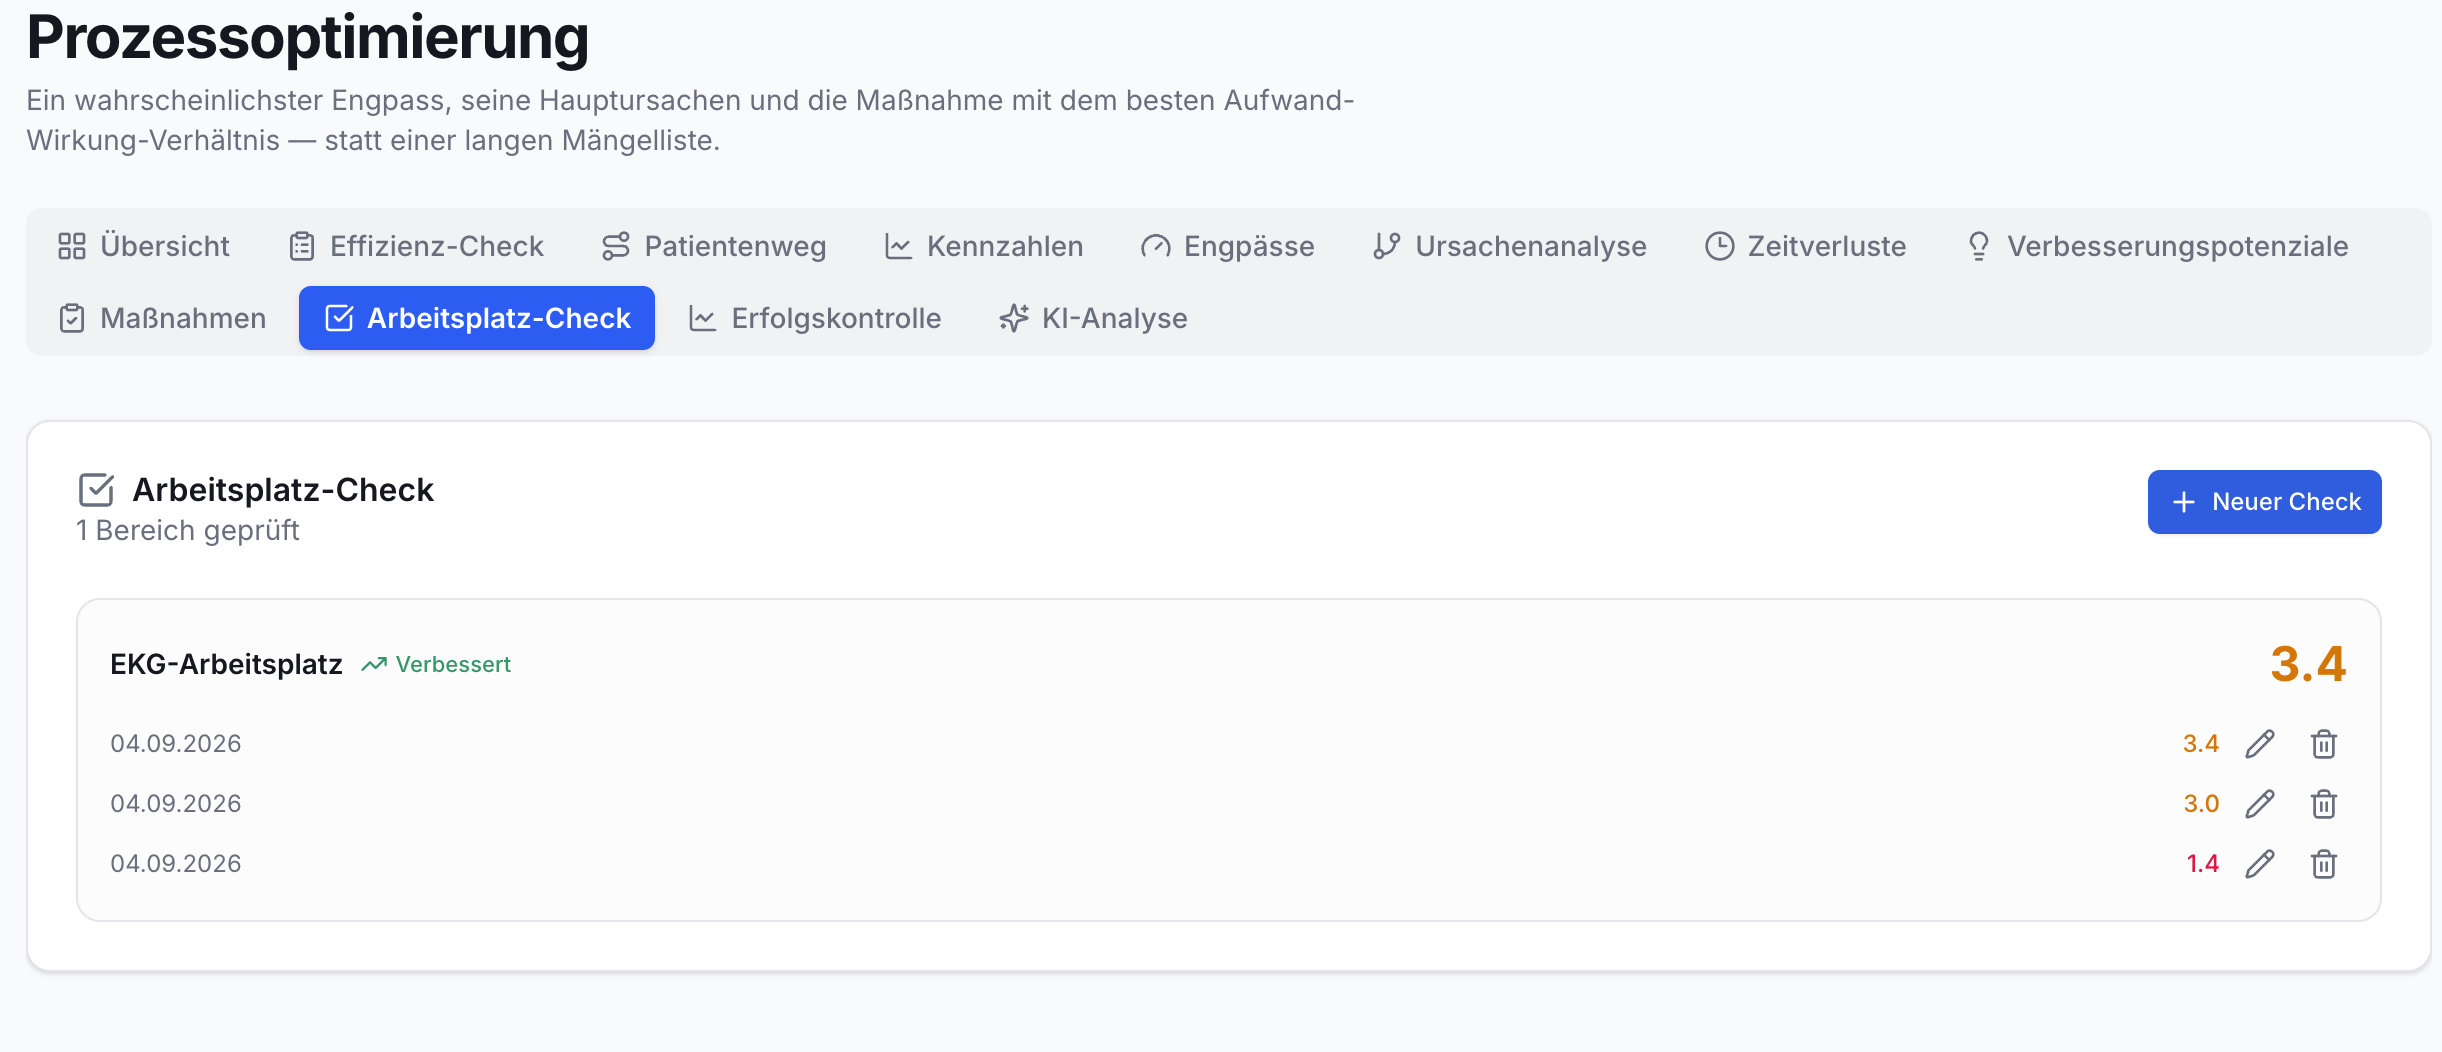
Task: Edit the check entry scored 1.4
Action: tap(2260, 864)
